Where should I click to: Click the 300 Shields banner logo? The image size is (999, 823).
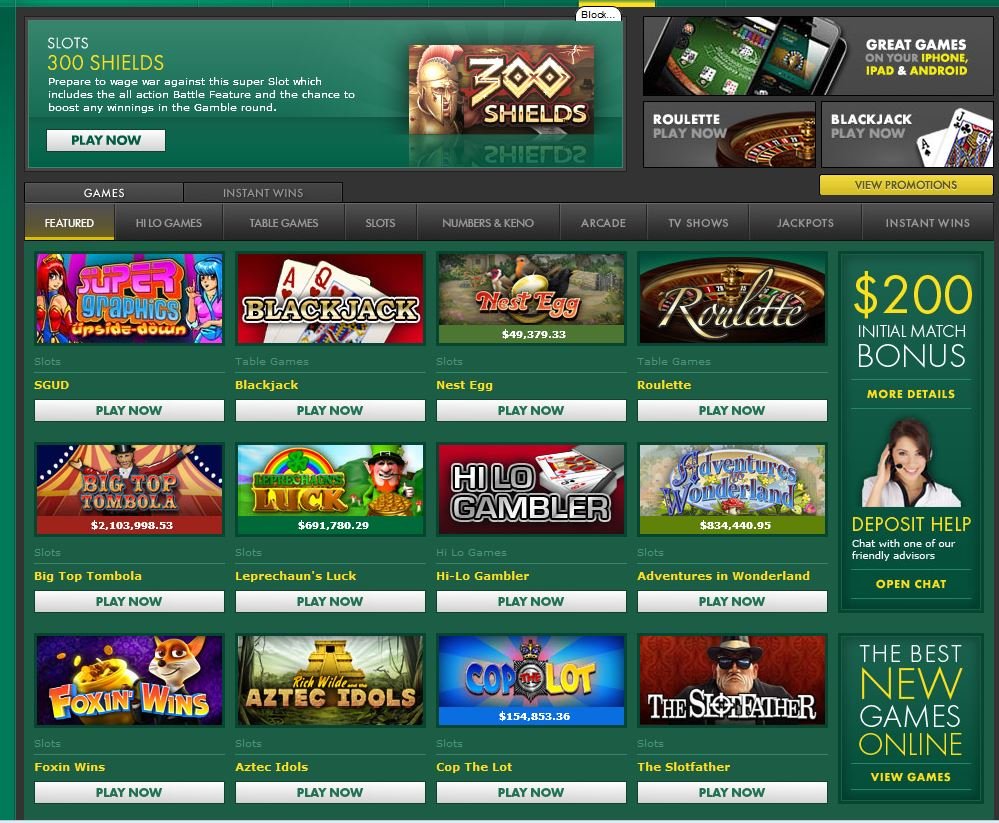click(x=501, y=89)
